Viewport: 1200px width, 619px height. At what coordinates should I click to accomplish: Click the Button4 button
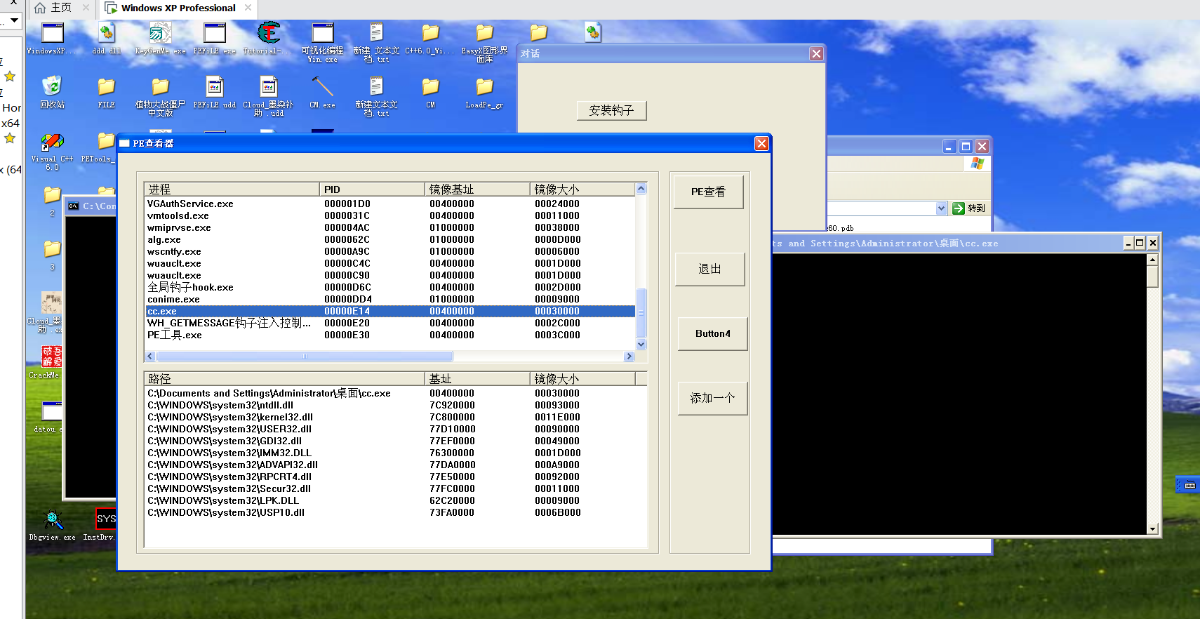pyautogui.click(x=713, y=333)
